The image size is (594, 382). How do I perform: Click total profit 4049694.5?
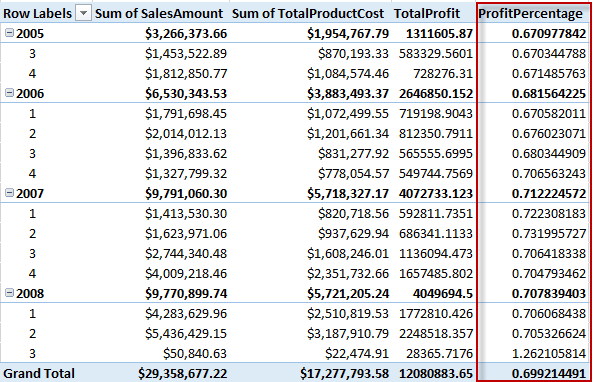tap(443, 294)
